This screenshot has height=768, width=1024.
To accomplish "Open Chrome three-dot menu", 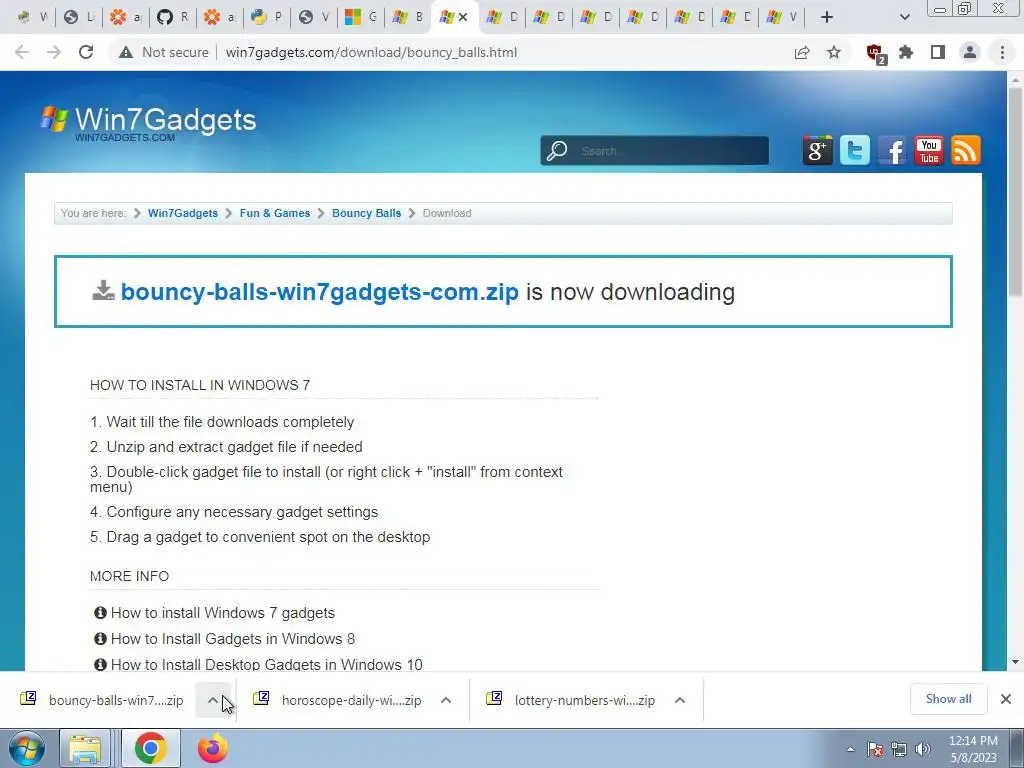I will (1002, 52).
